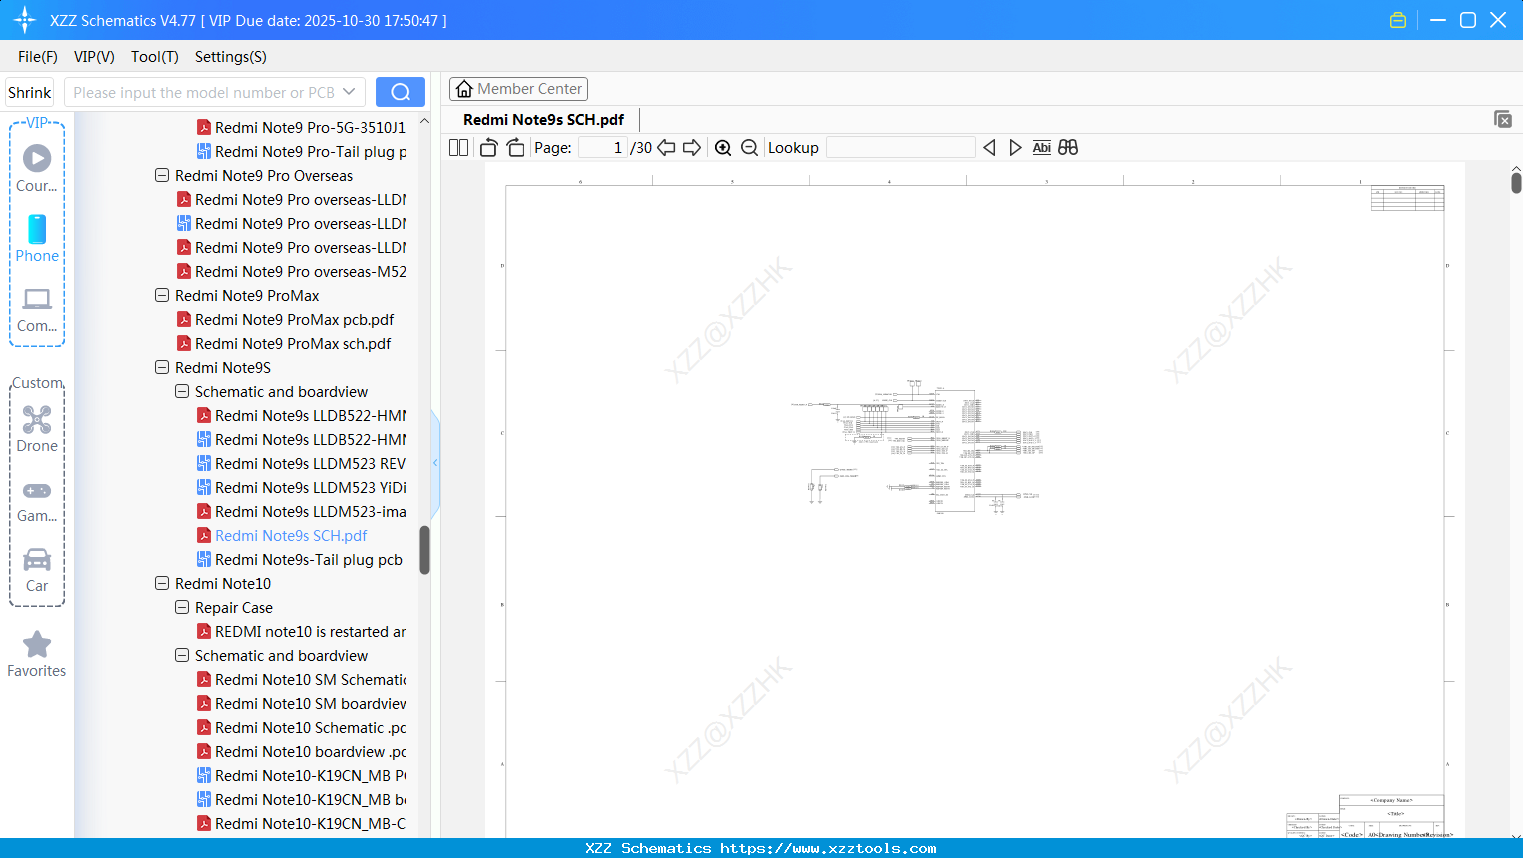
Task: Go to previous page arrow
Action: [666, 148]
